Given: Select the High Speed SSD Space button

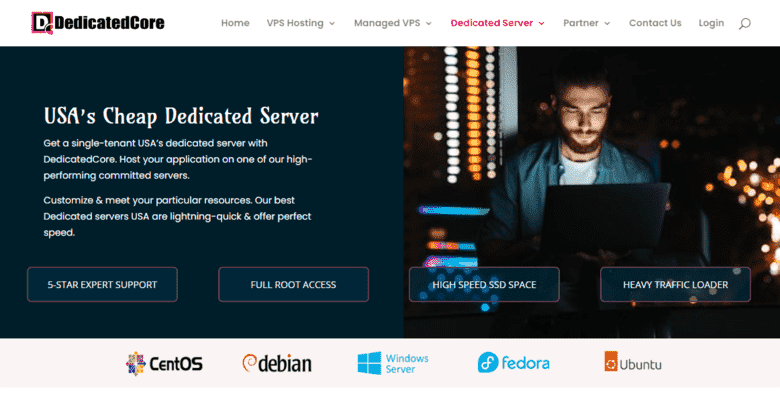Looking at the screenshot, I should [x=484, y=285].
